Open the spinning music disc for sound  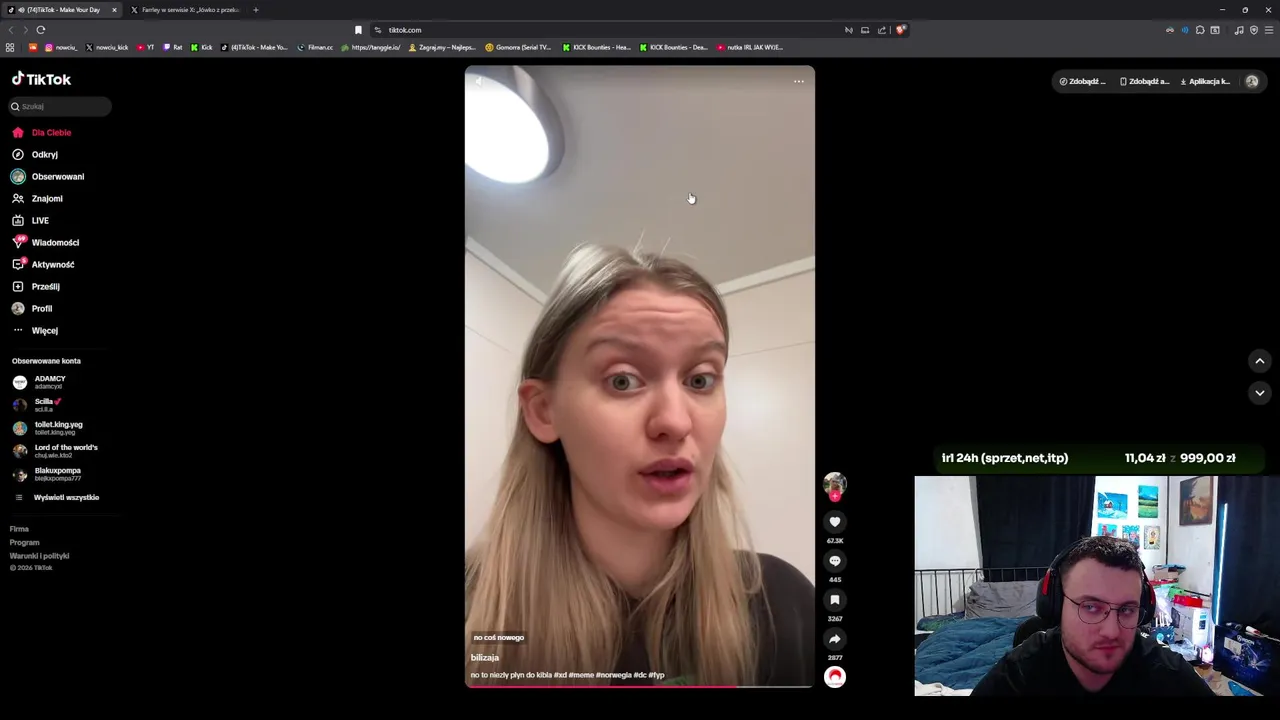tap(835, 677)
